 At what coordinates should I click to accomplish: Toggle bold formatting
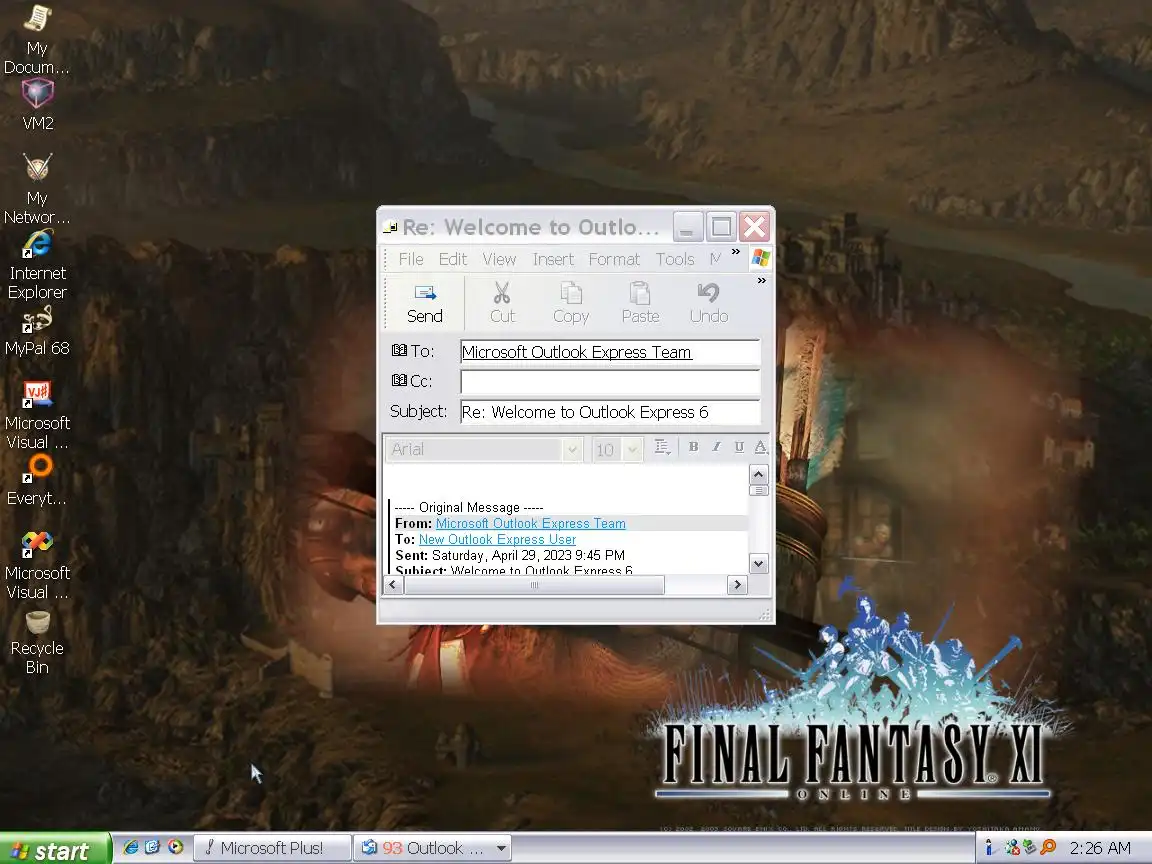click(x=693, y=447)
